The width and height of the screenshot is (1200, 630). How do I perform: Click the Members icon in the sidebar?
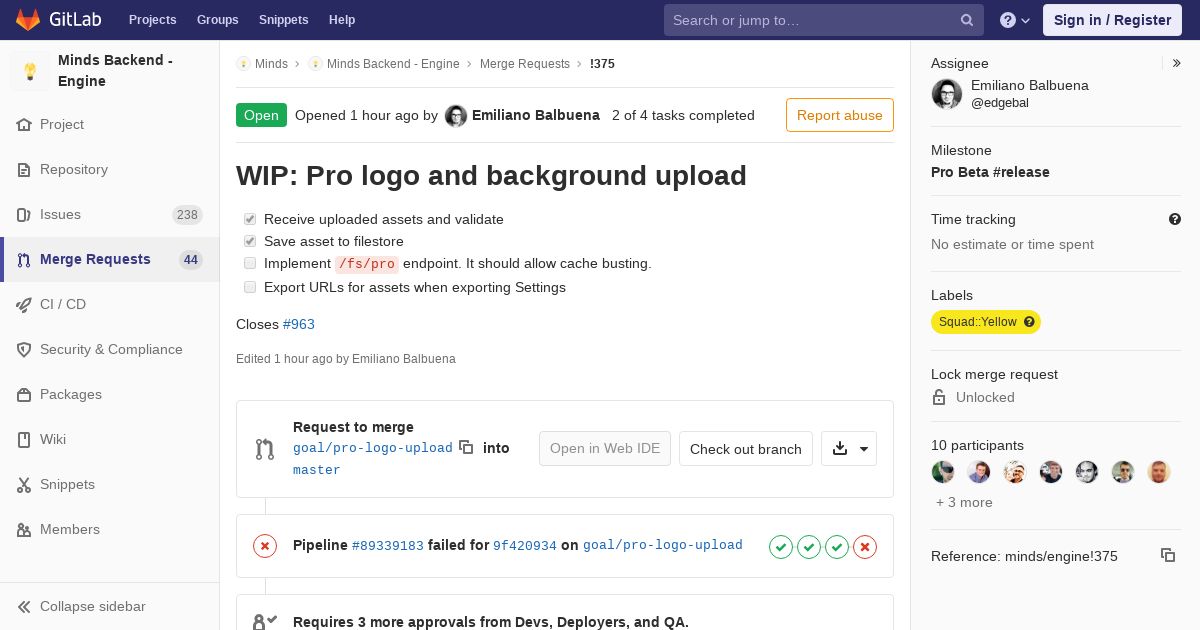click(24, 530)
